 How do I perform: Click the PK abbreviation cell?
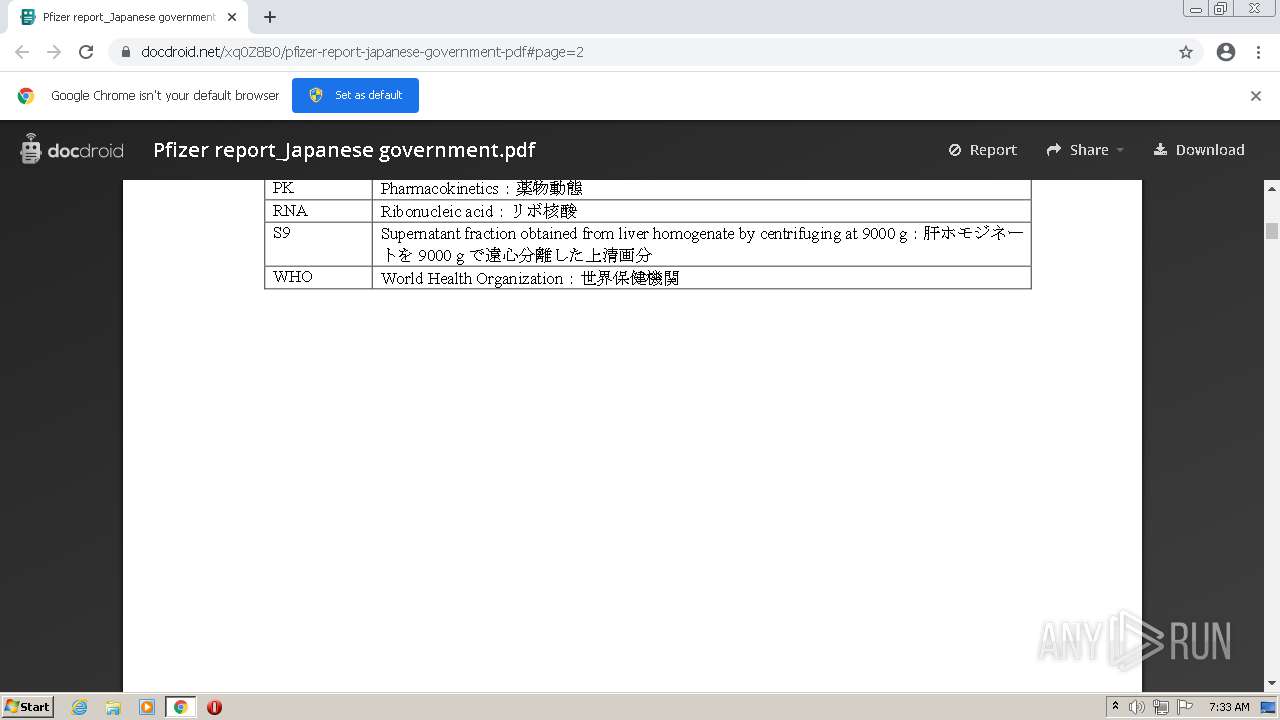tap(318, 189)
